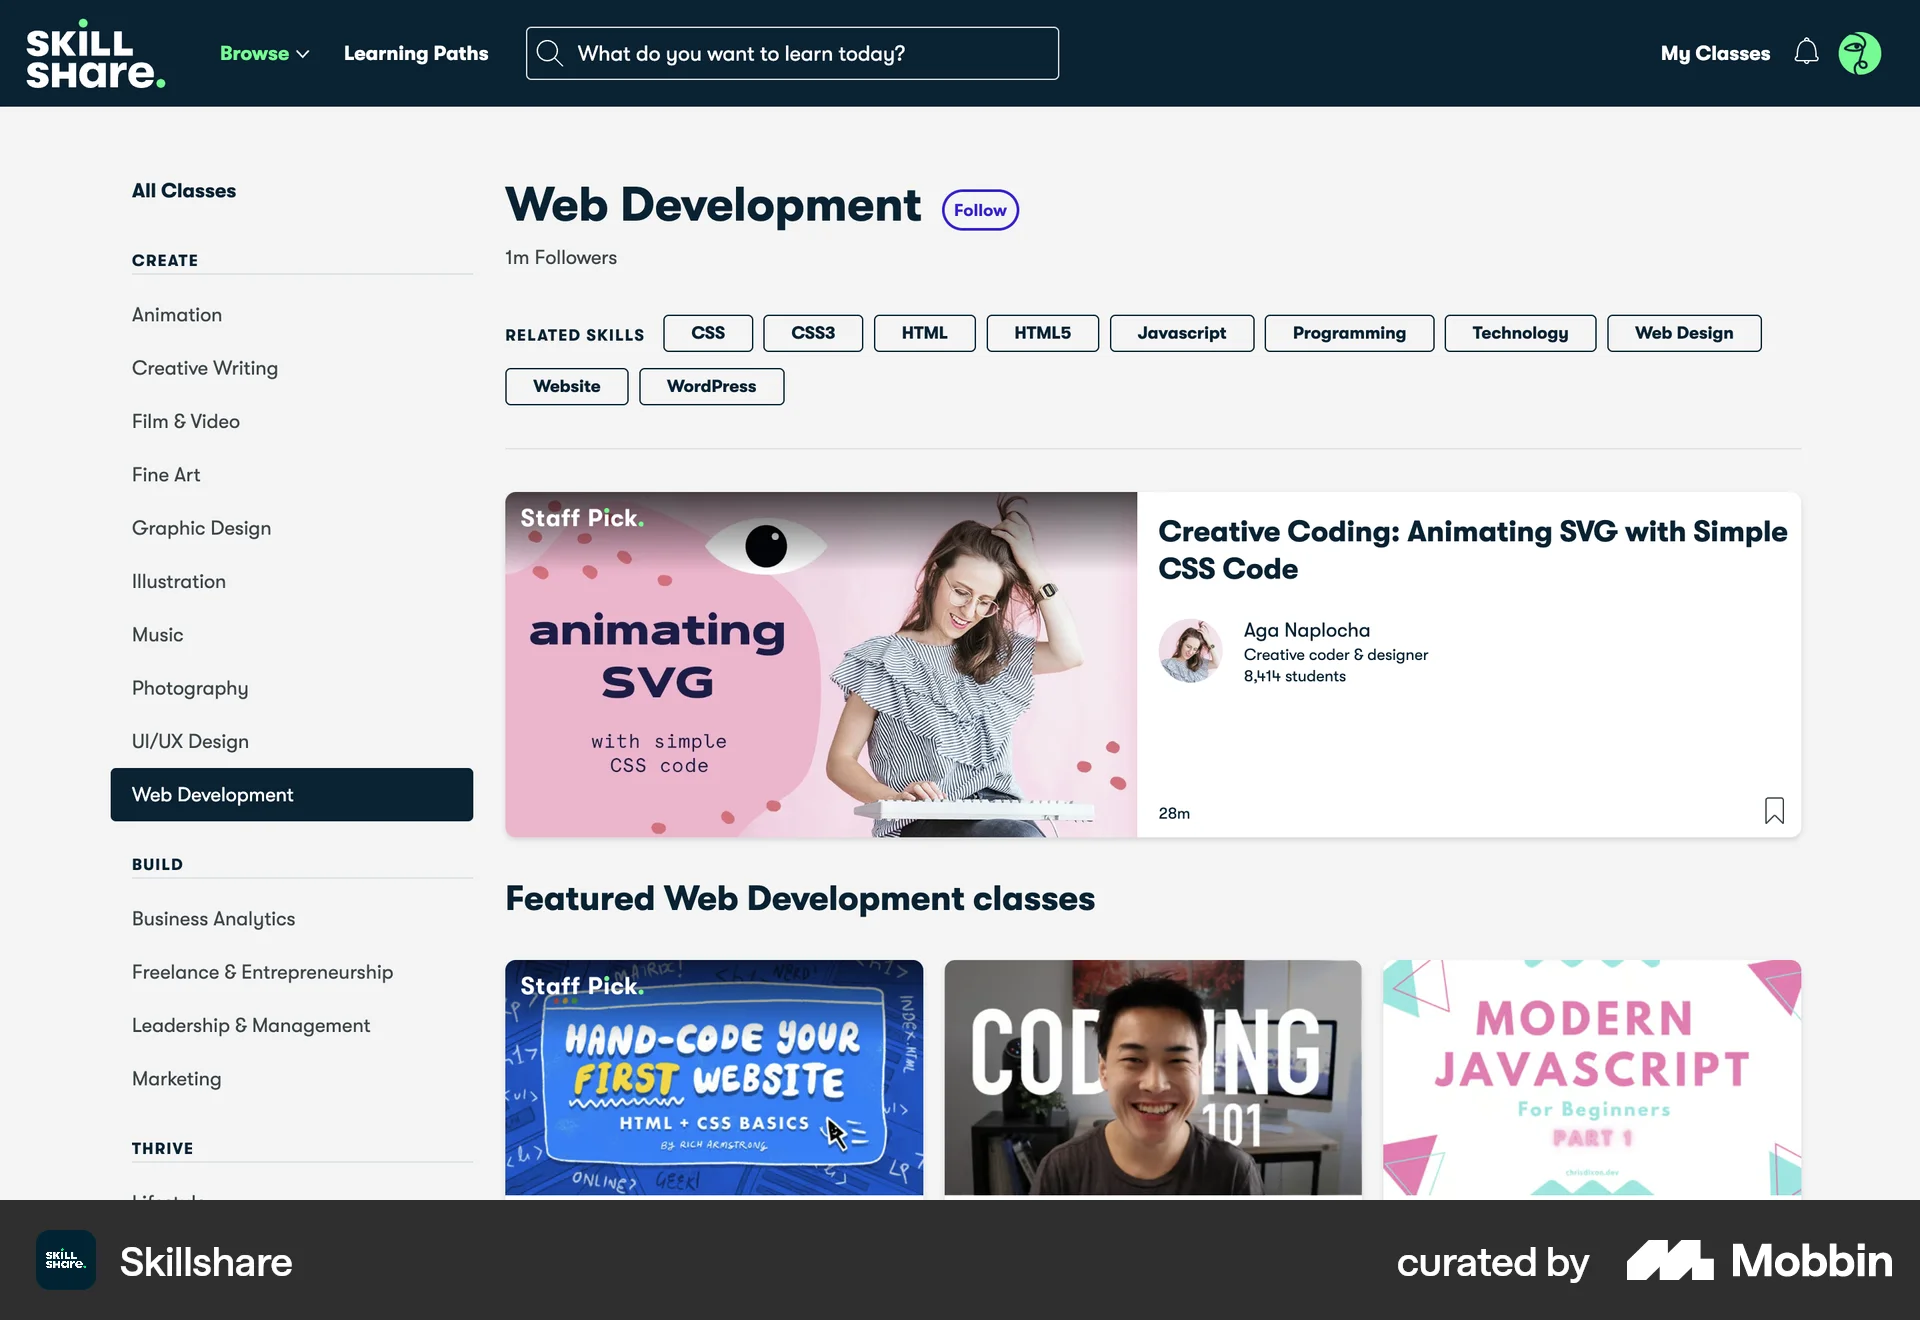Open the notifications bell
Screen dimensions: 1920x1320
point(1806,53)
